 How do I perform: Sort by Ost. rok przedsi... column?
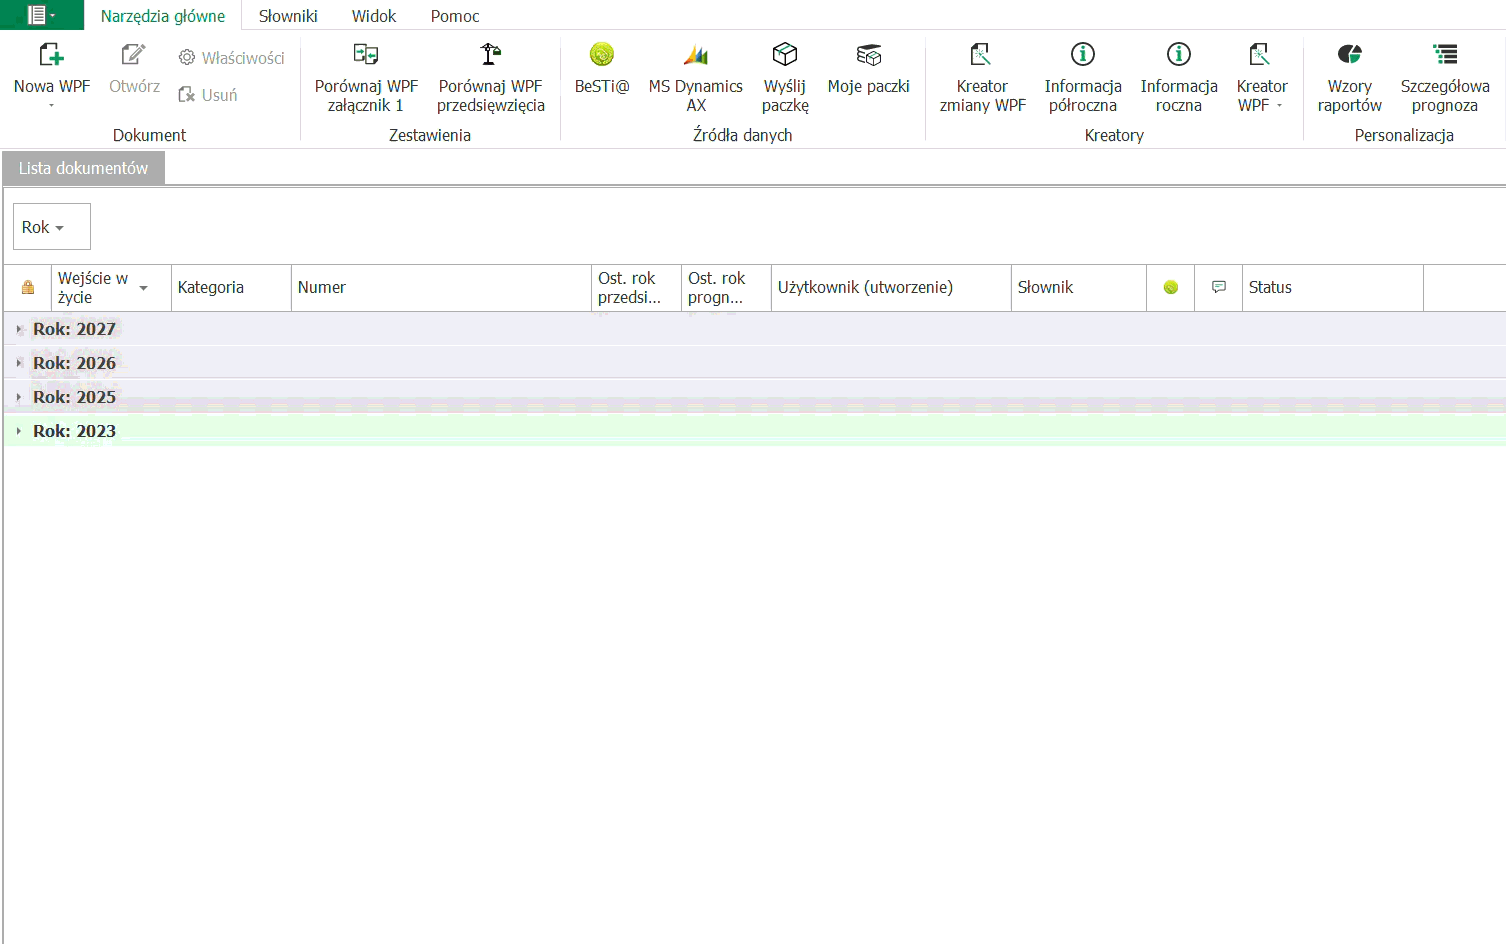pyautogui.click(x=636, y=288)
